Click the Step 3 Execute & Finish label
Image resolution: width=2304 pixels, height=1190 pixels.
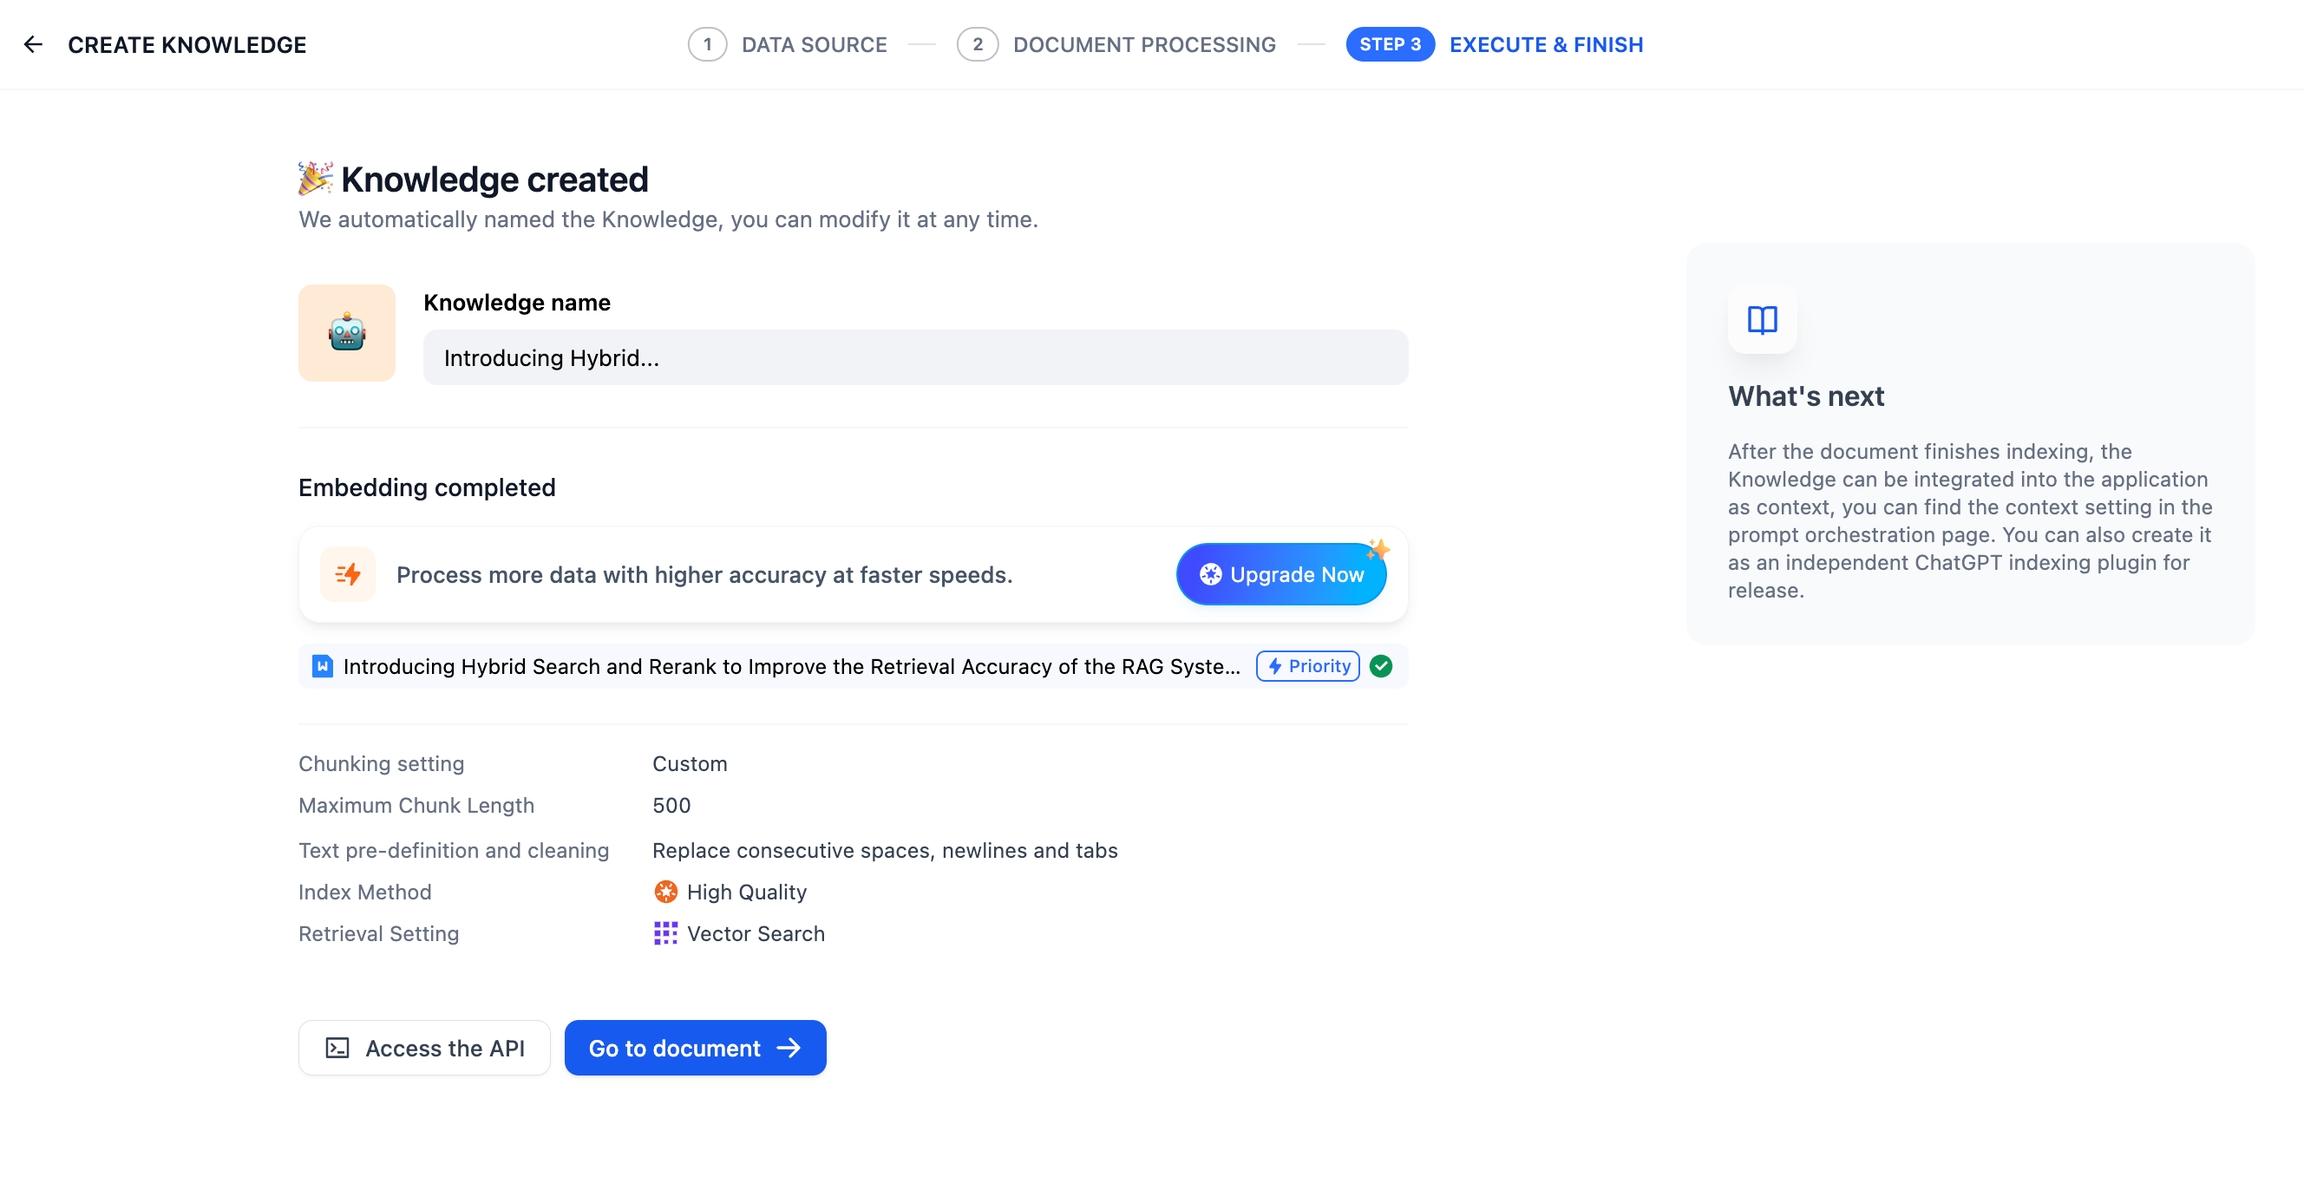click(1545, 45)
